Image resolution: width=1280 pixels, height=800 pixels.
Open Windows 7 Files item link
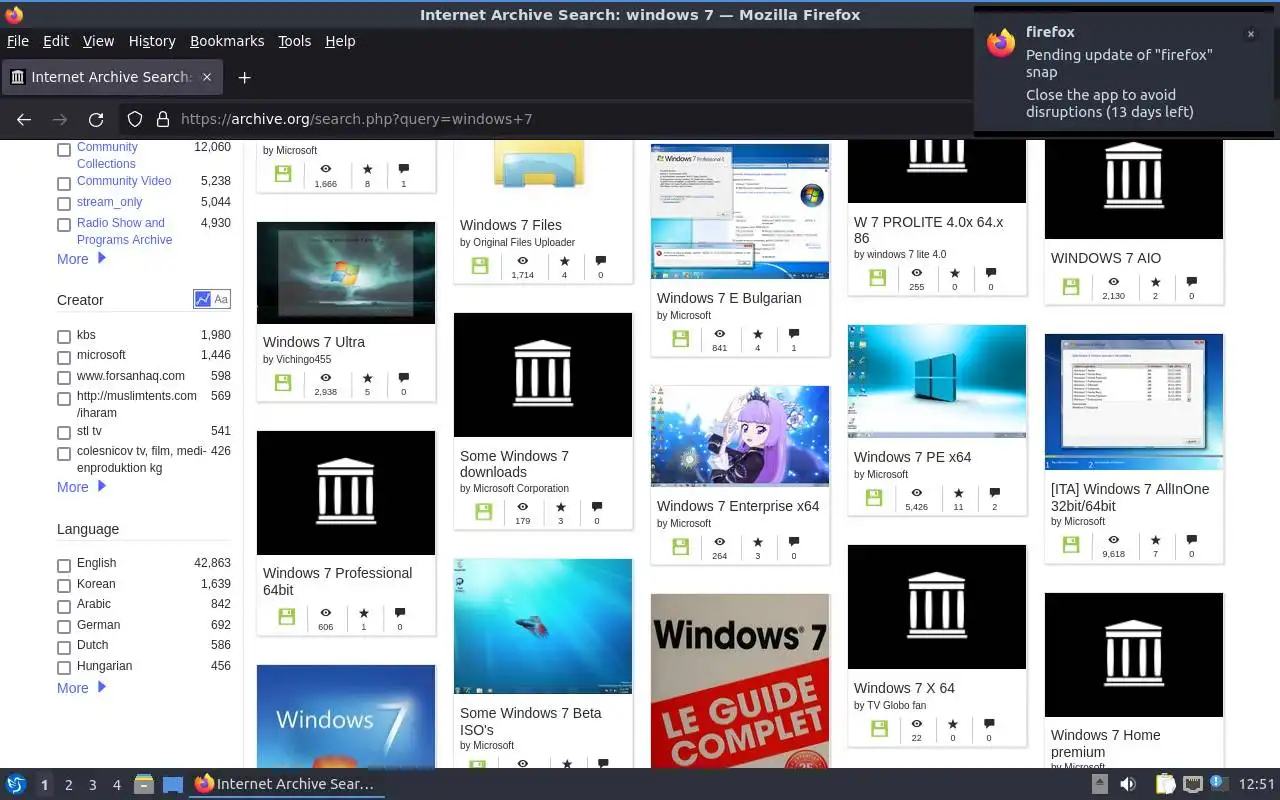click(x=511, y=225)
